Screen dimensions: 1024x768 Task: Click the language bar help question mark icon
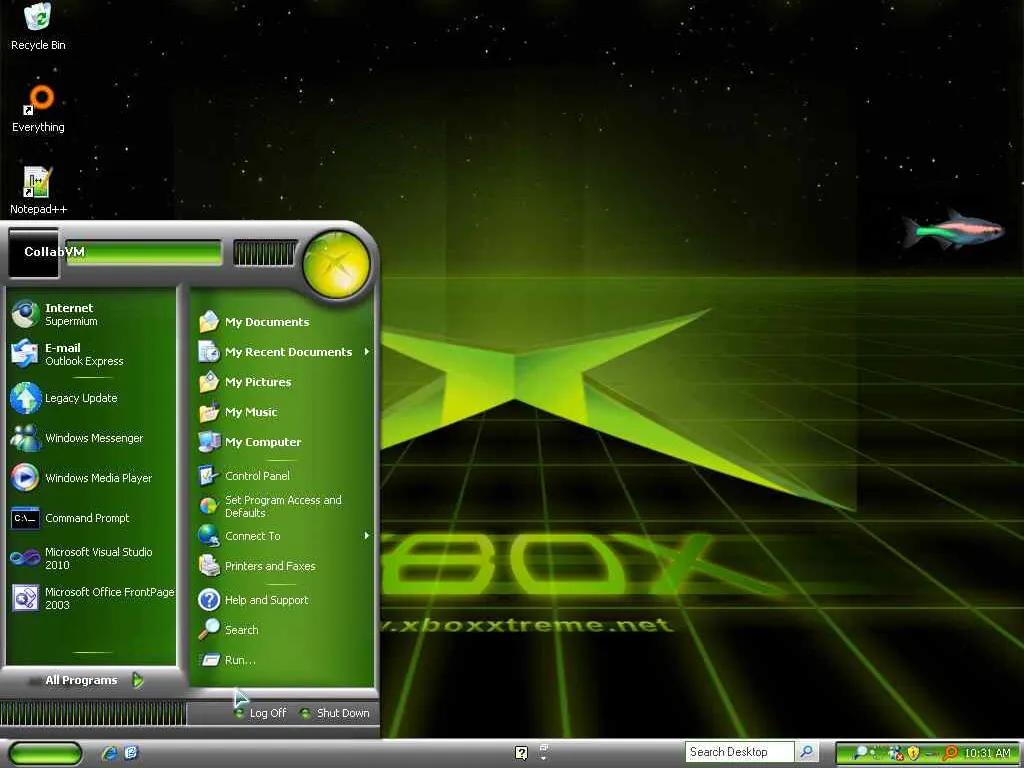(521, 753)
